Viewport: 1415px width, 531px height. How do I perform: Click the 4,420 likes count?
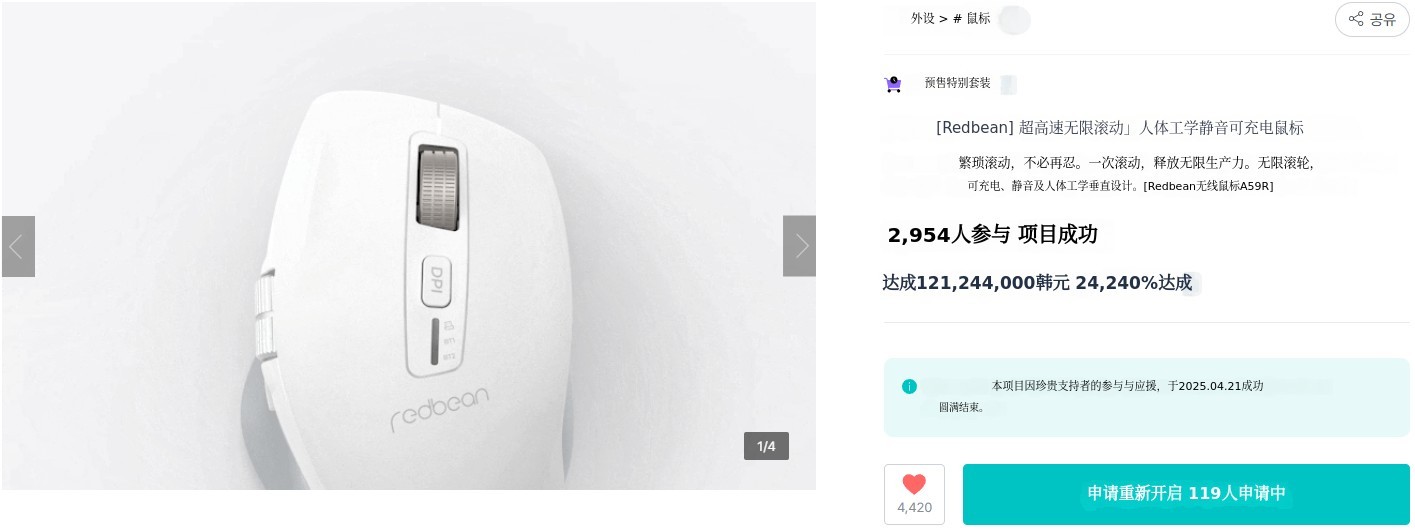point(914,508)
